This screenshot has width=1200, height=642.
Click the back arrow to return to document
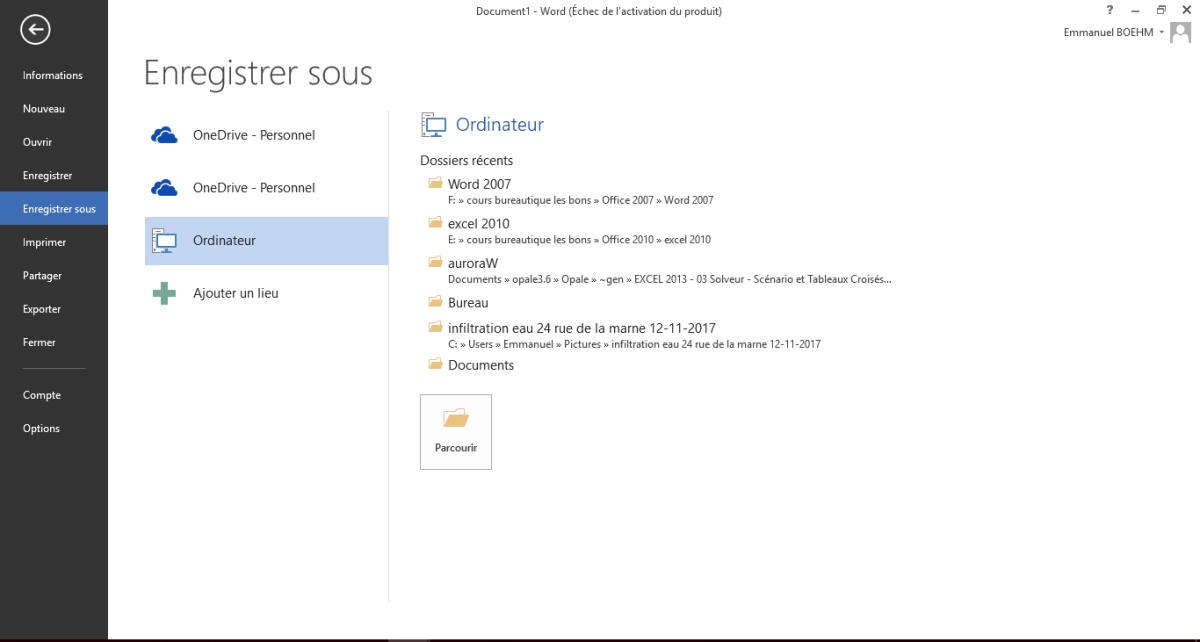(x=36, y=30)
